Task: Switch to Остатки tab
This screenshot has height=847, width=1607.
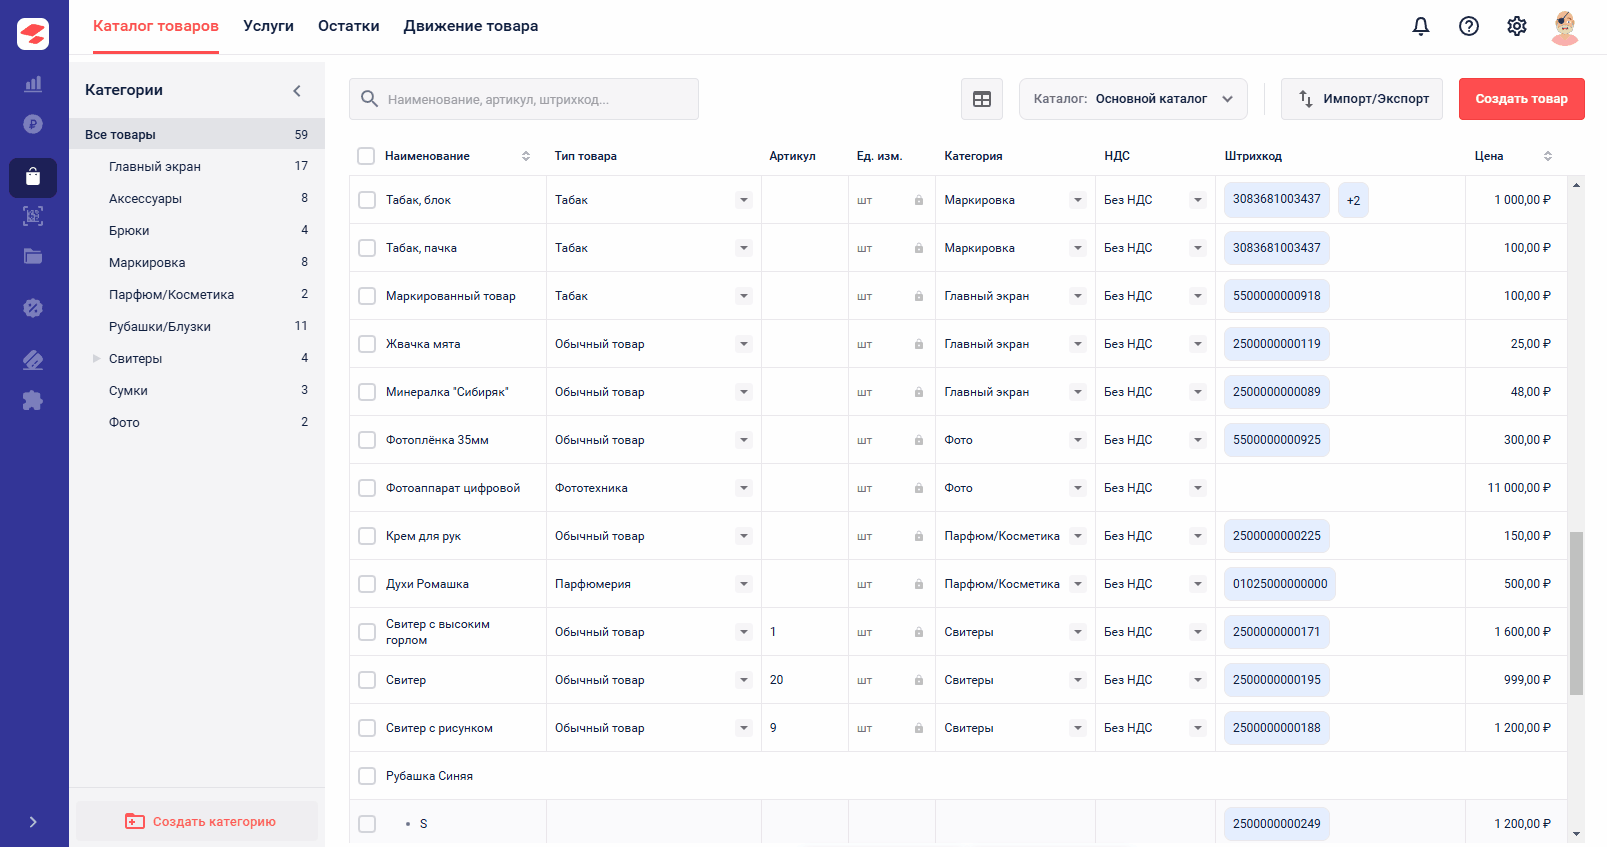Action: [x=349, y=26]
